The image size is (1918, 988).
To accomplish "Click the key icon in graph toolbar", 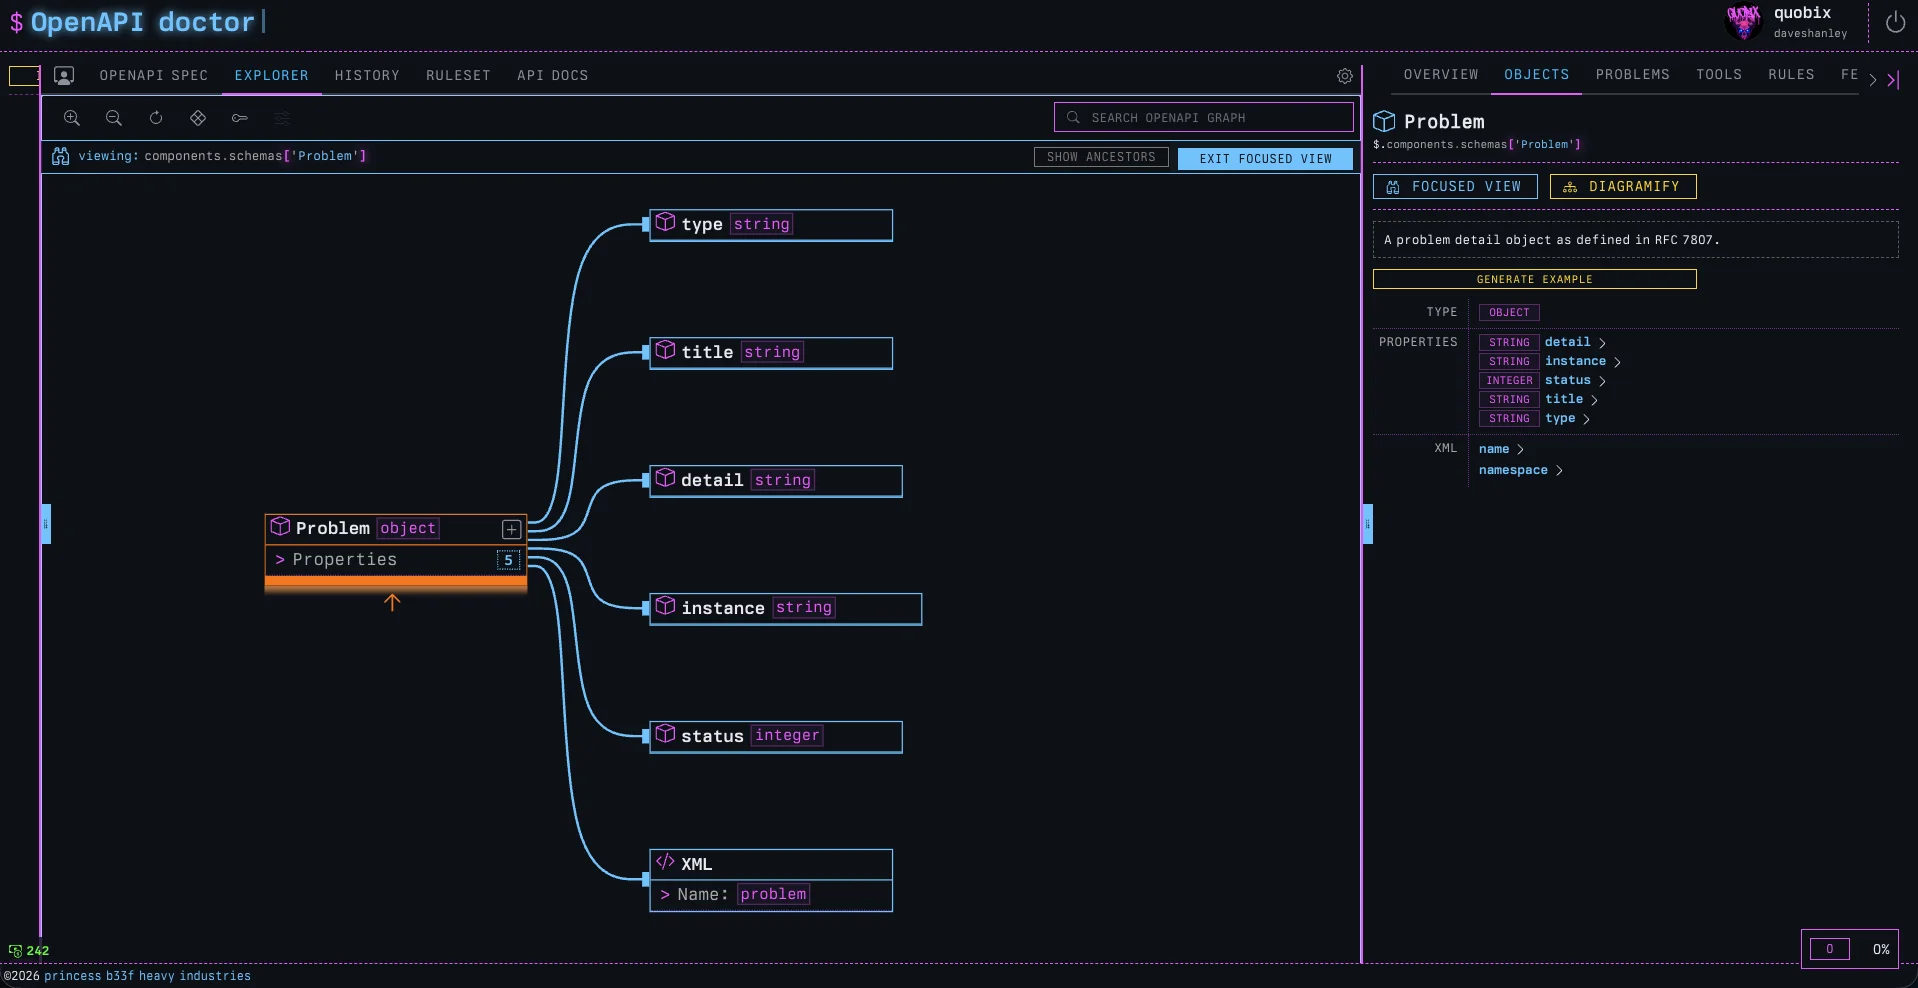I will pos(240,118).
